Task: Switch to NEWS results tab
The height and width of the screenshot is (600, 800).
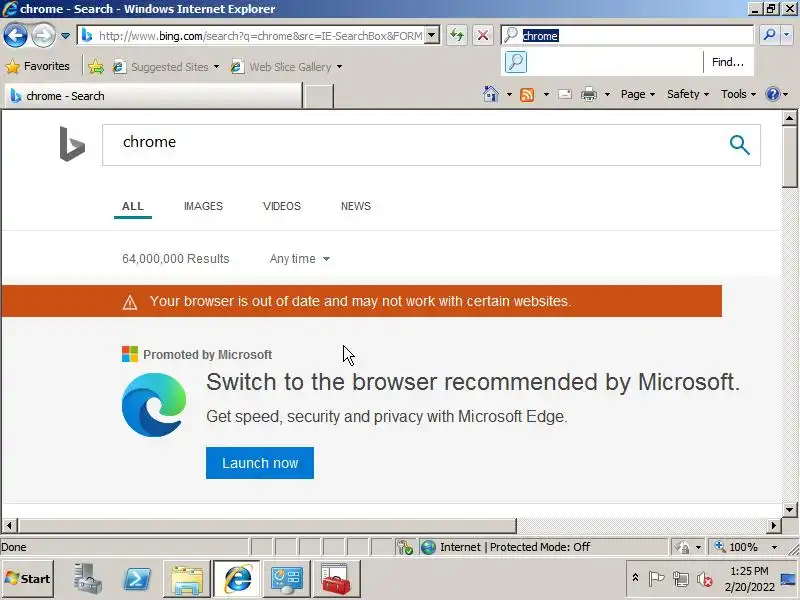Action: tap(356, 206)
